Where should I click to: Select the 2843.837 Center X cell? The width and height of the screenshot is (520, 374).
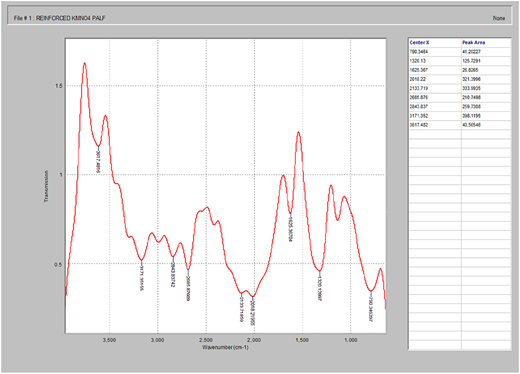tap(435, 107)
